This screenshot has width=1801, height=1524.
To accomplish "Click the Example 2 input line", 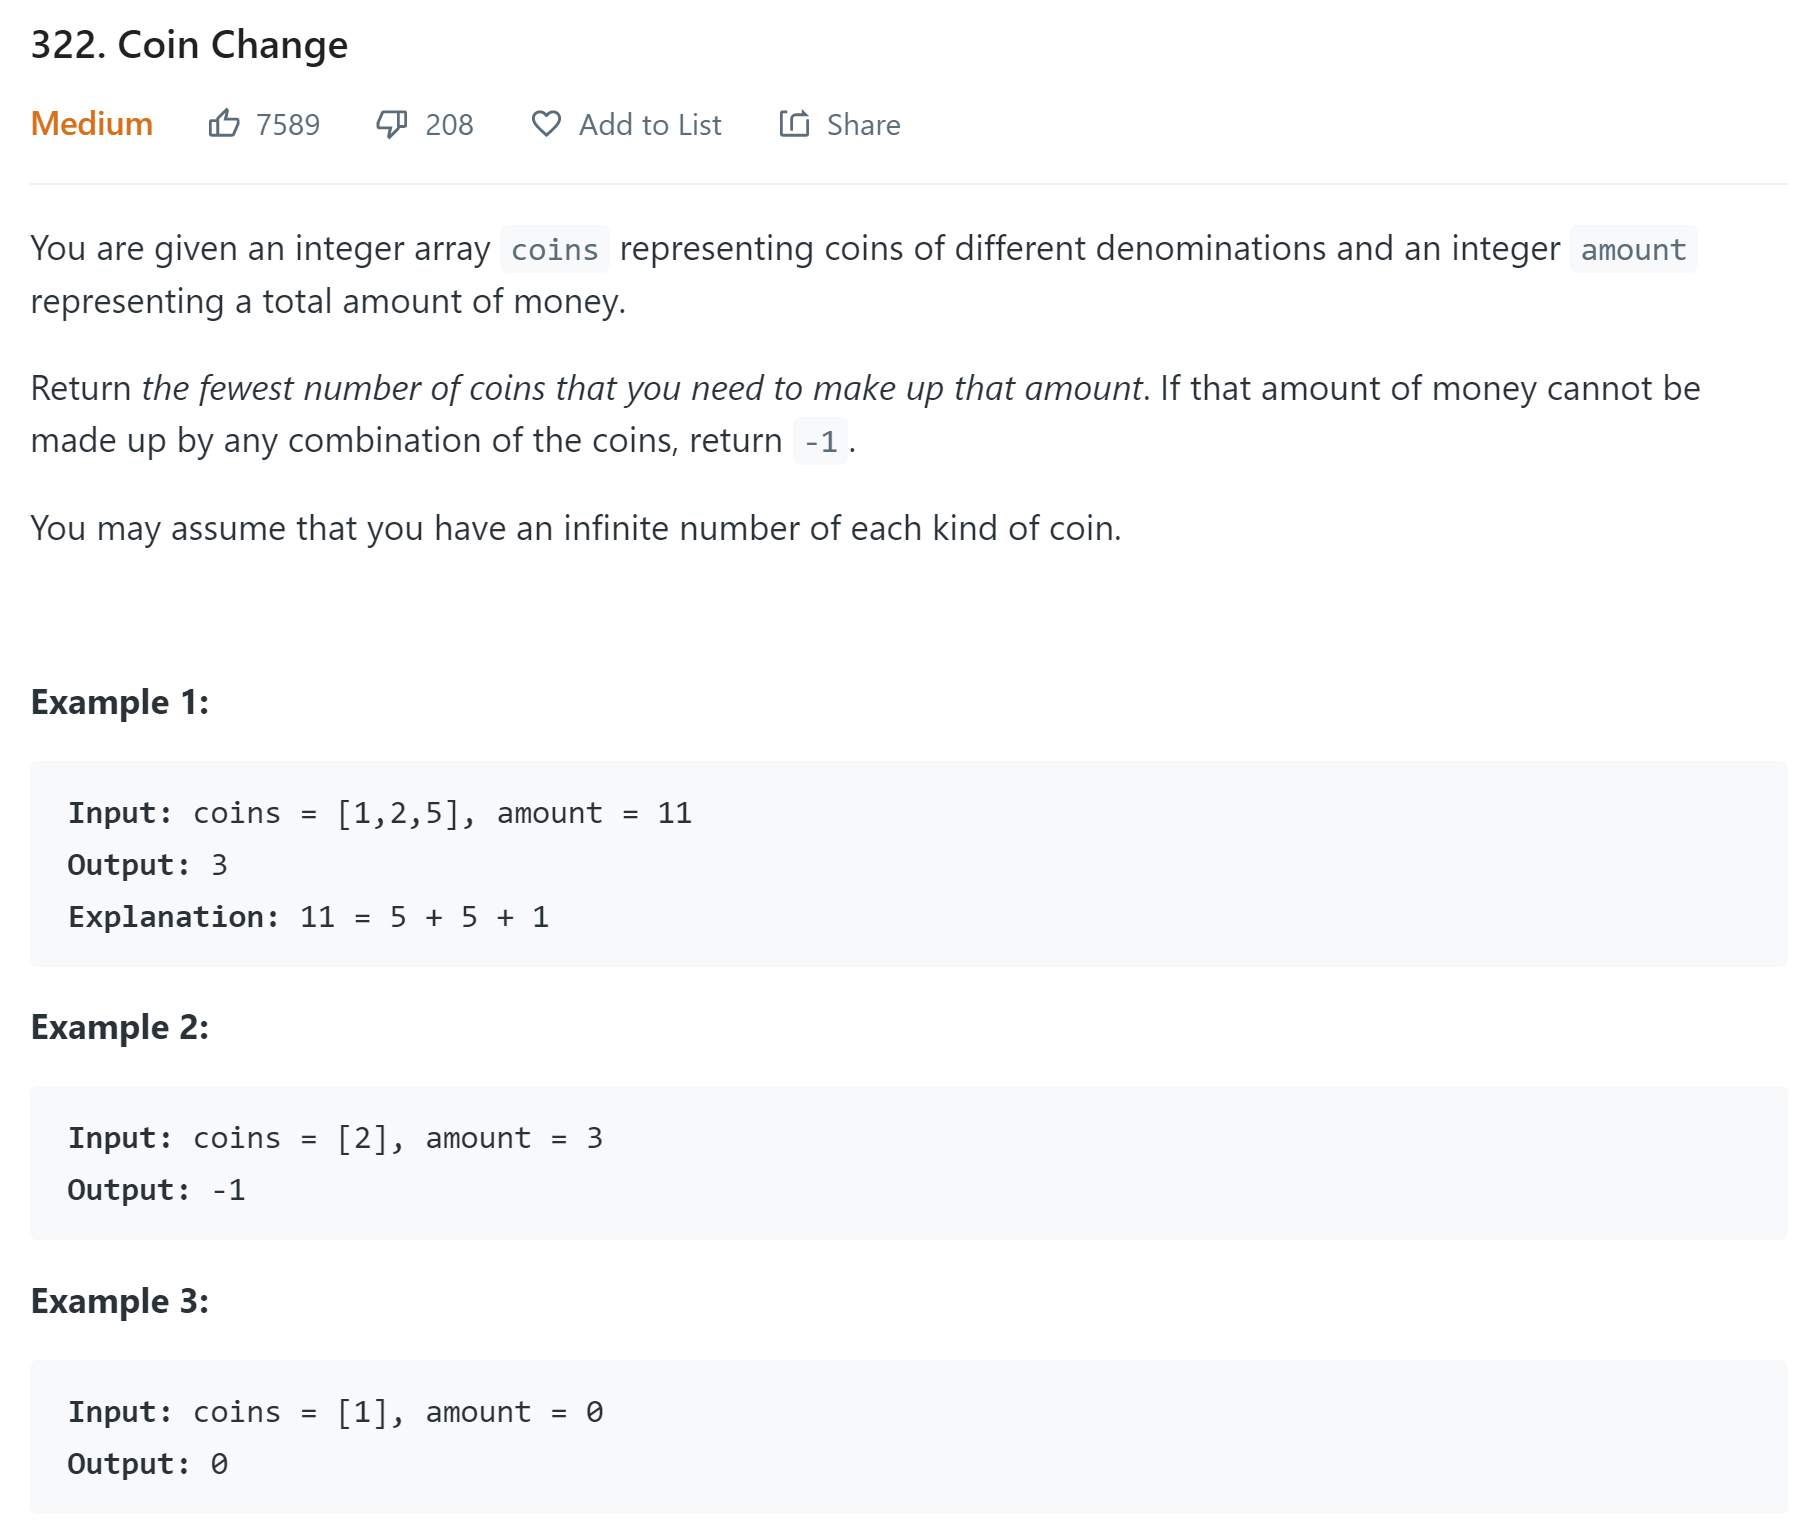I will [335, 1138].
